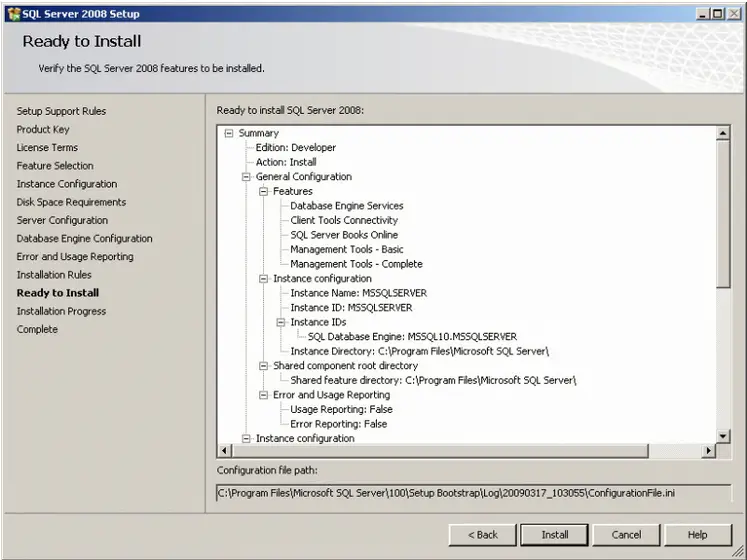Collapse the Error and Usage Reporting tree node
This screenshot has height=560, width=747.
pos(263,395)
